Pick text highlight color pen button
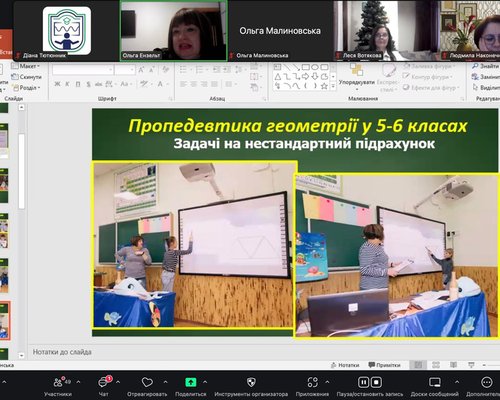 coord(145,84)
